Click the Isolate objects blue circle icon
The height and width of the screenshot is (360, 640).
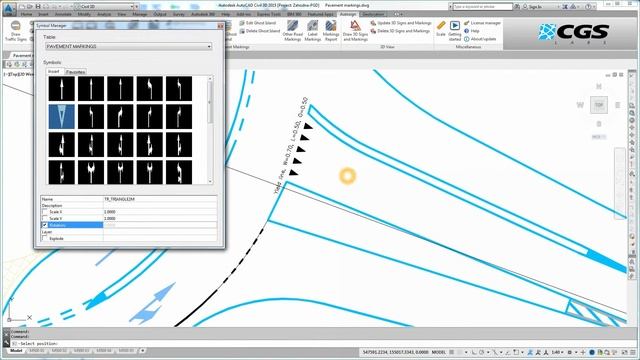click(592, 352)
